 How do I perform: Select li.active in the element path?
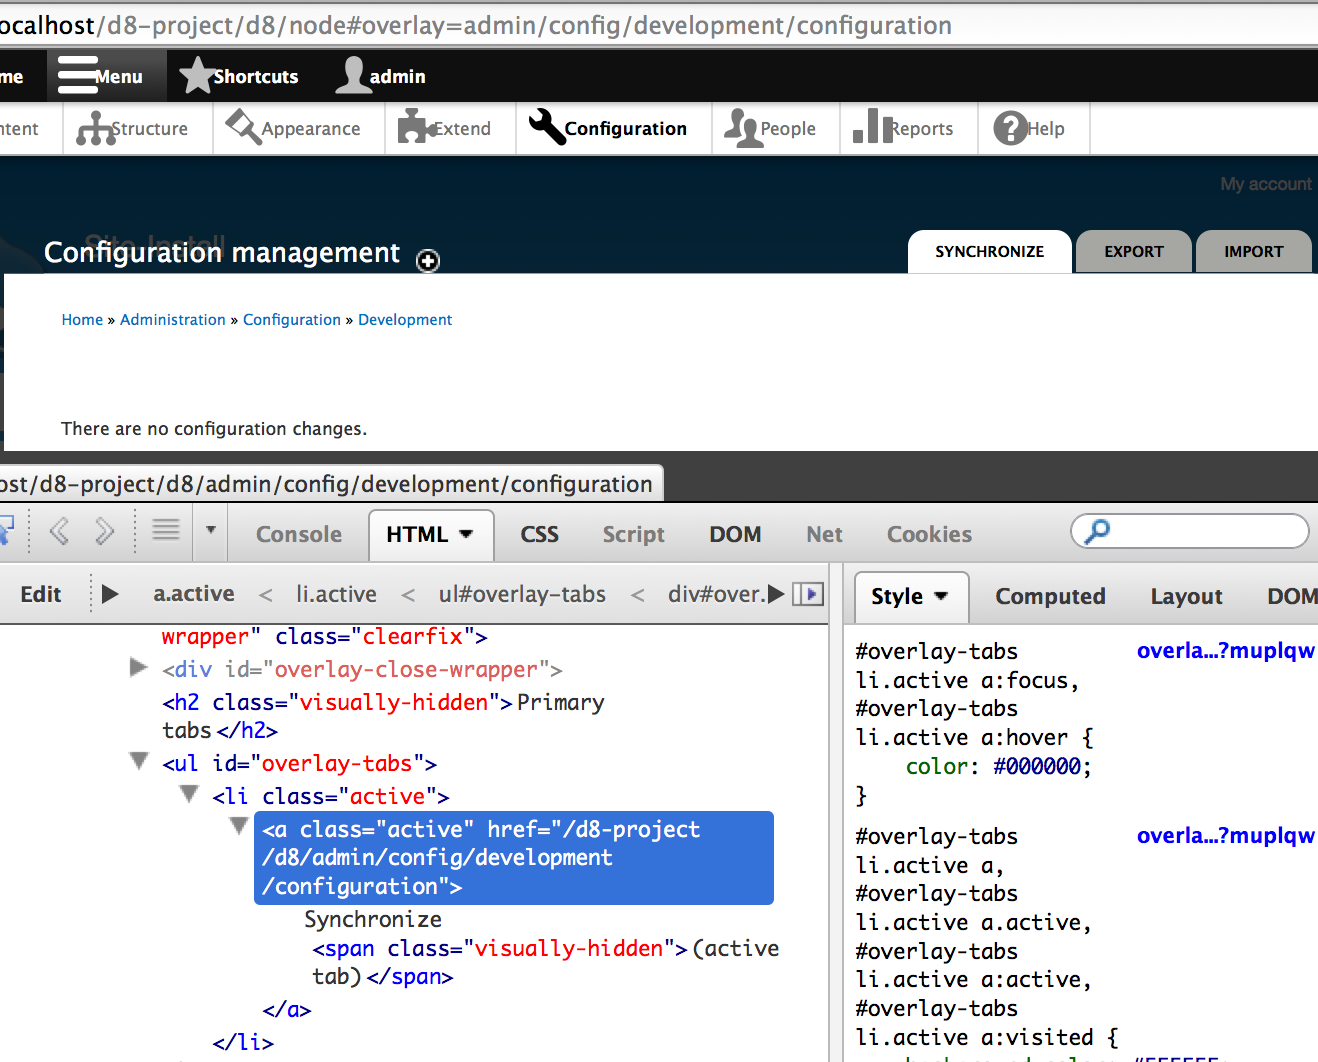pos(336,594)
